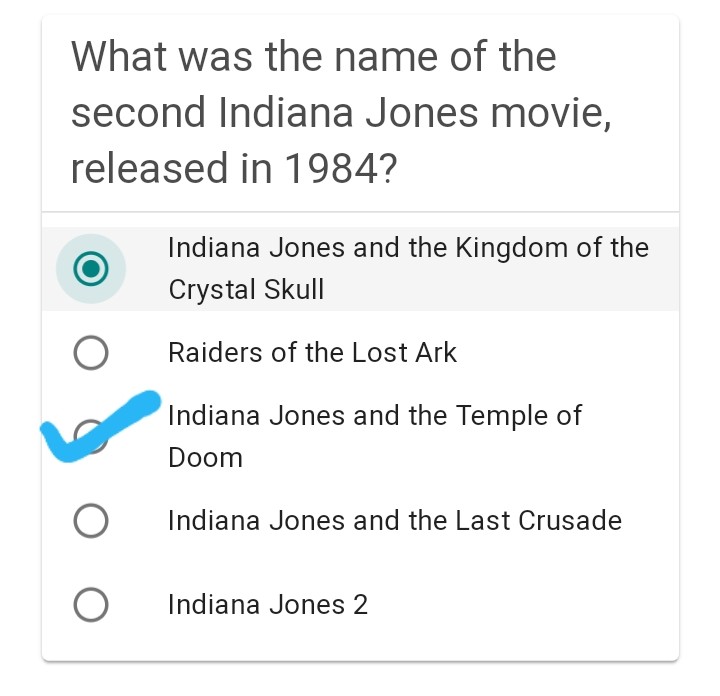720x696 pixels.
Task: Click the "Crystal Skull" text in first option
Action: (x=246, y=290)
